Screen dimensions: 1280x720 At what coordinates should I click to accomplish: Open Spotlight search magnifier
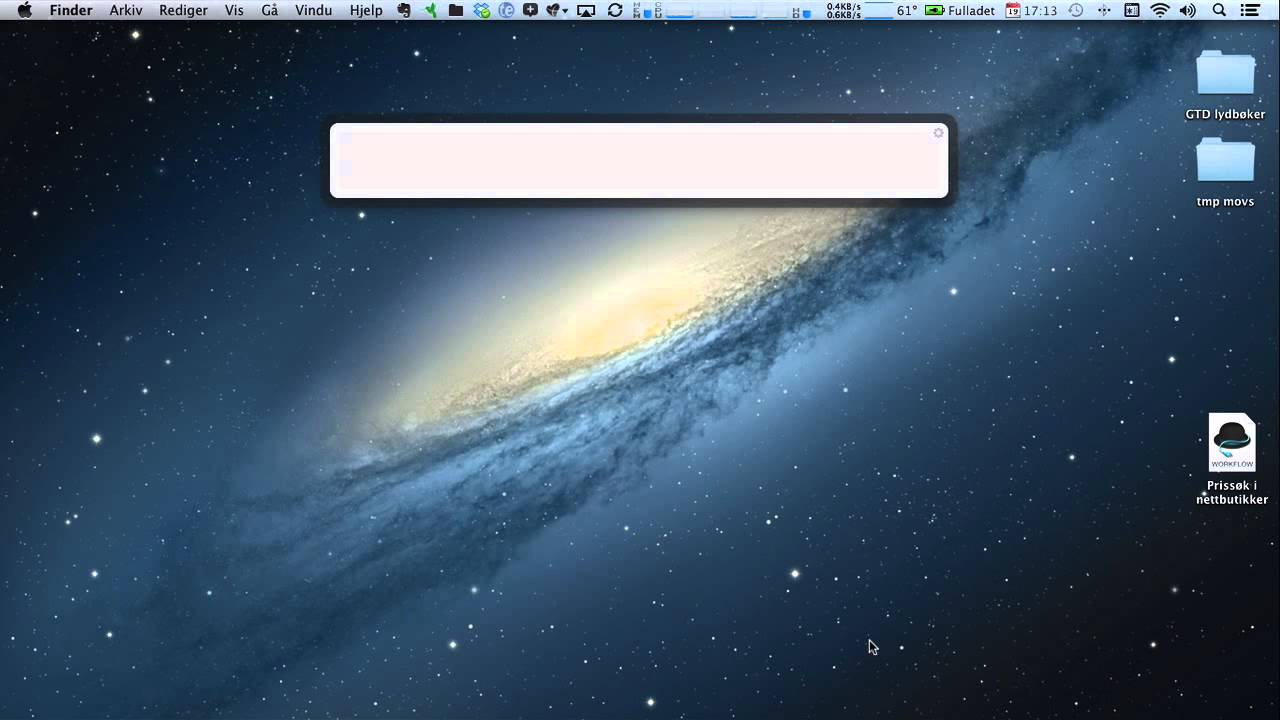coord(1219,10)
